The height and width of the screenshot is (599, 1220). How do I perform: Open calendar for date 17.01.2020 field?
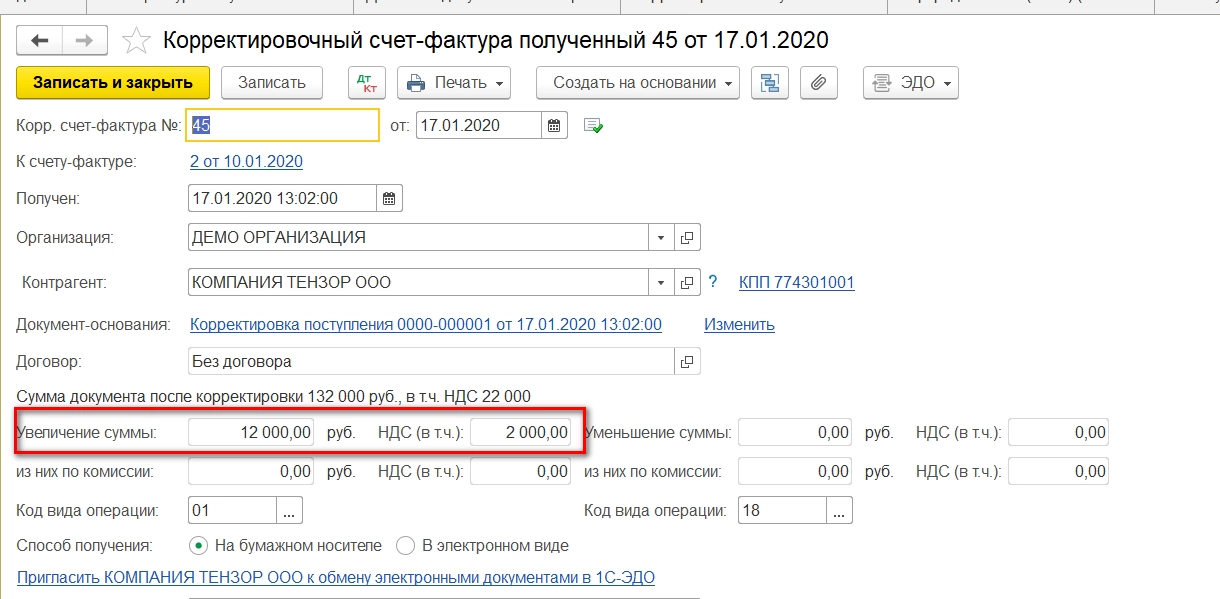pos(555,125)
